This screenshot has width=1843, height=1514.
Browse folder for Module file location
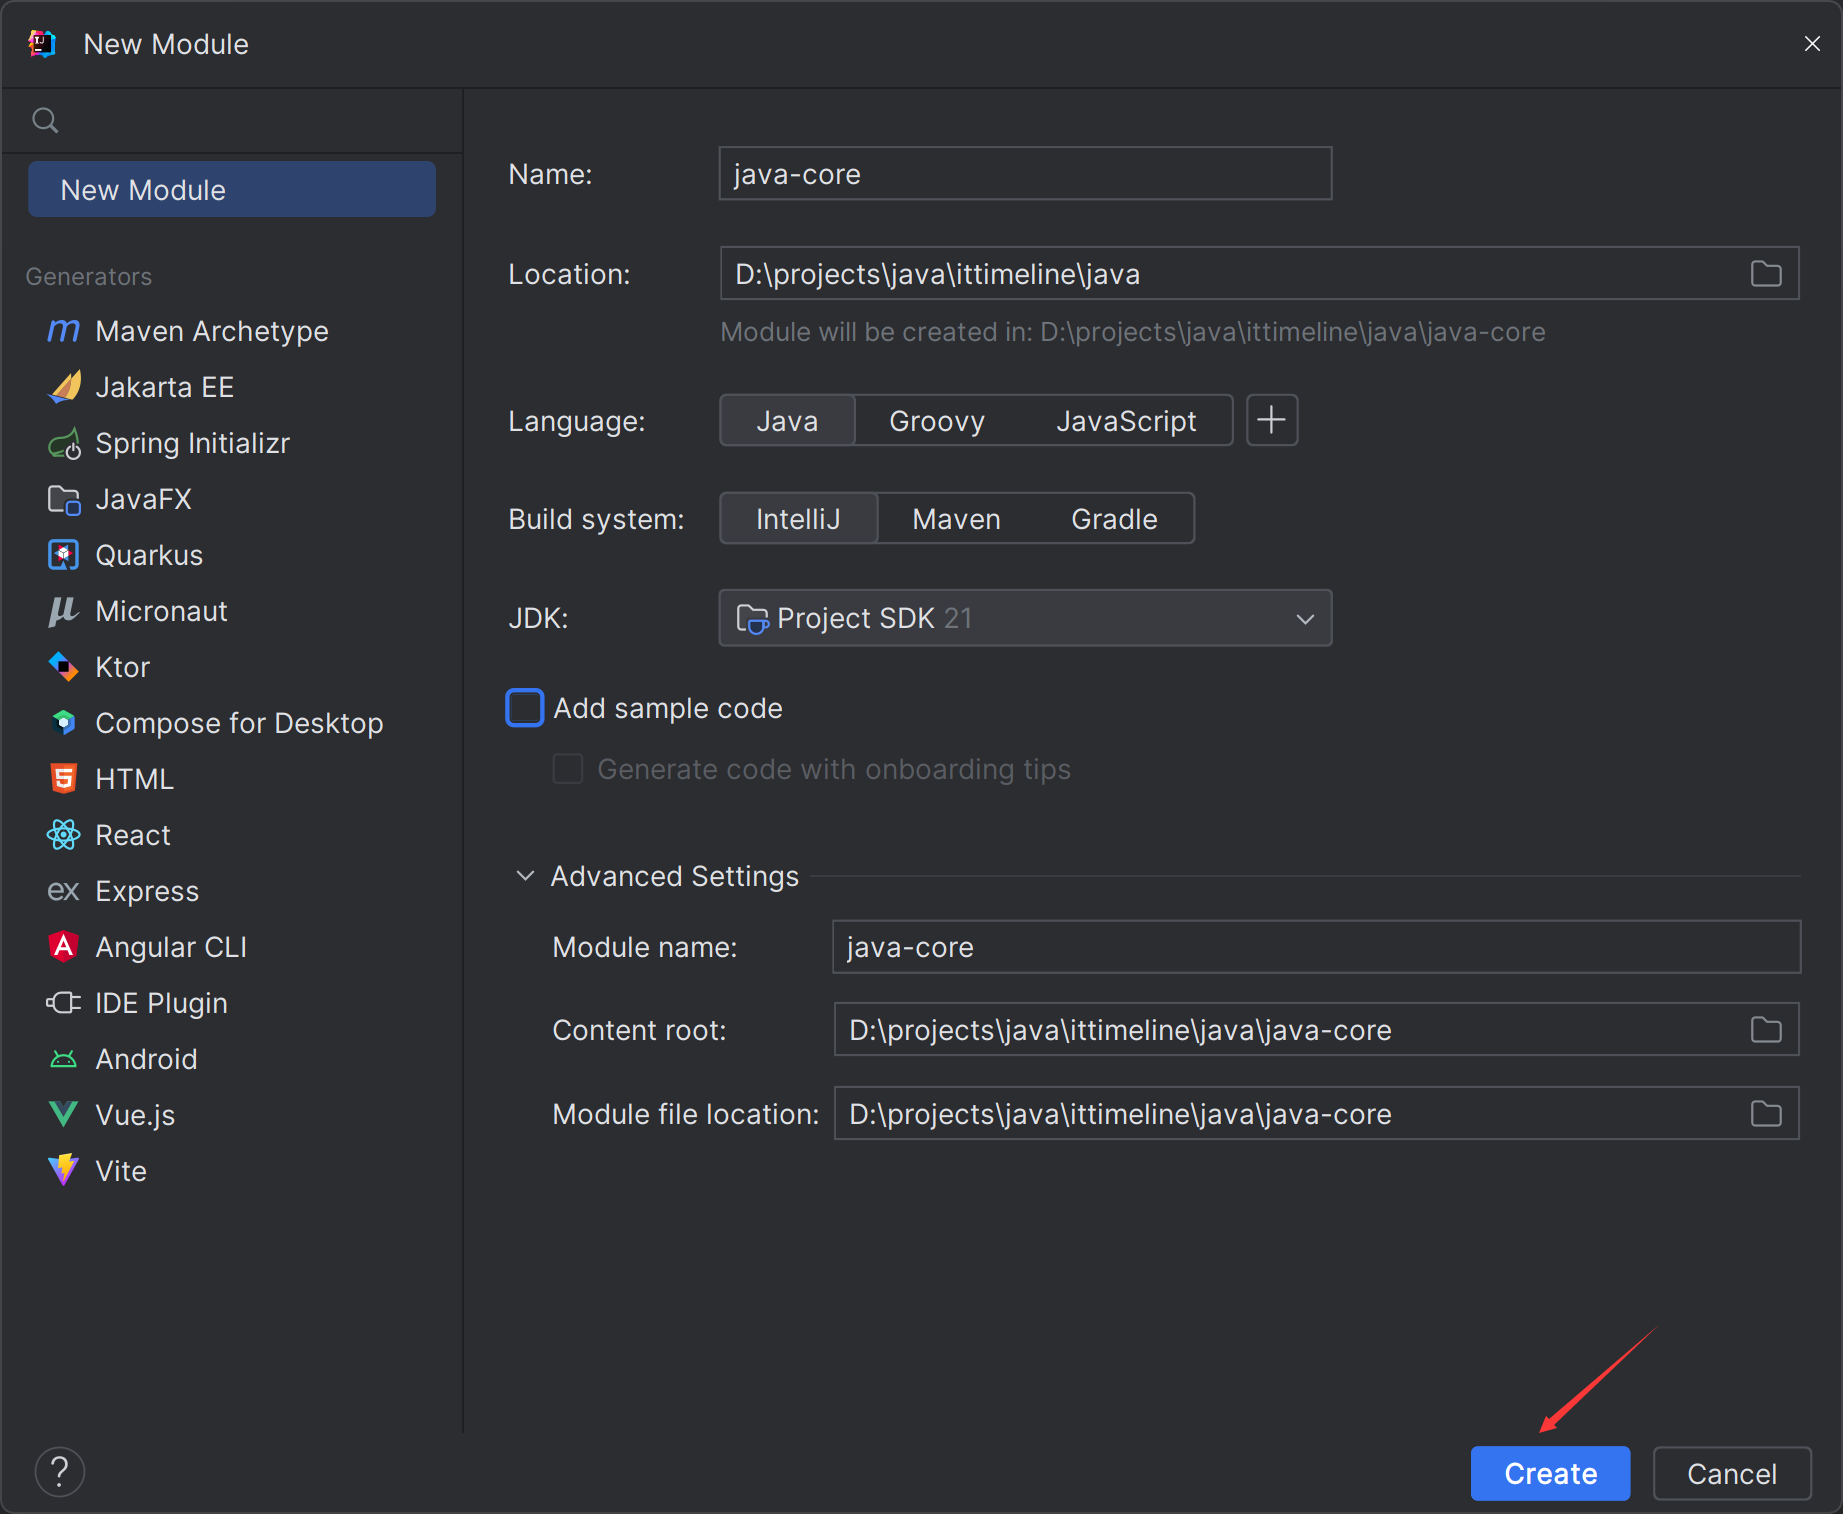point(1766,1114)
